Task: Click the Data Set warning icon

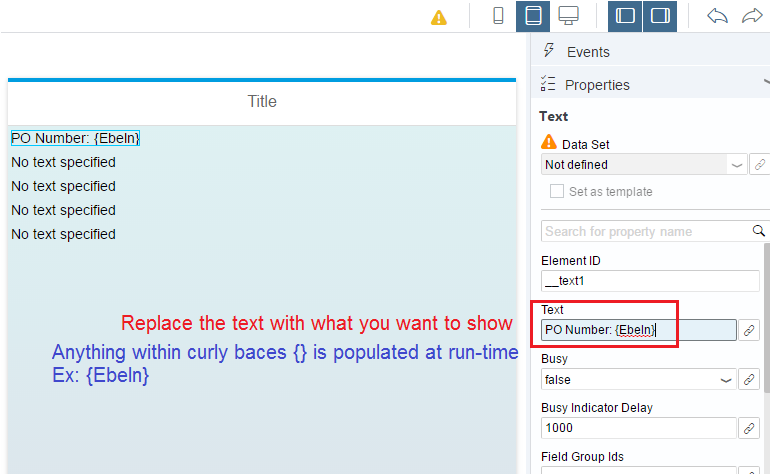Action: coord(549,143)
